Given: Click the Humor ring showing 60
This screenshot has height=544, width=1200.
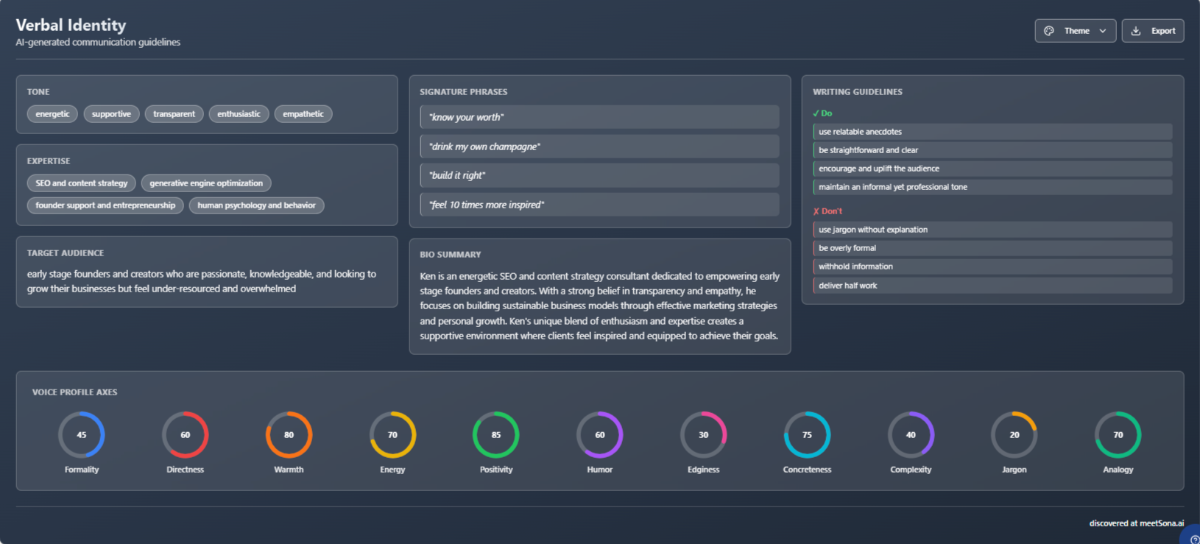Looking at the screenshot, I should point(600,435).
